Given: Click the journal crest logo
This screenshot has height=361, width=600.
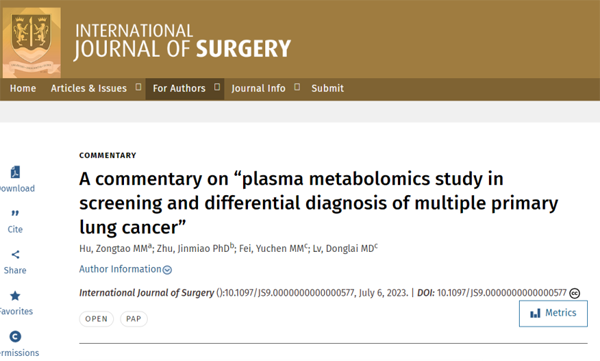Looking at the screenshot, I should [x=31, y=42].
